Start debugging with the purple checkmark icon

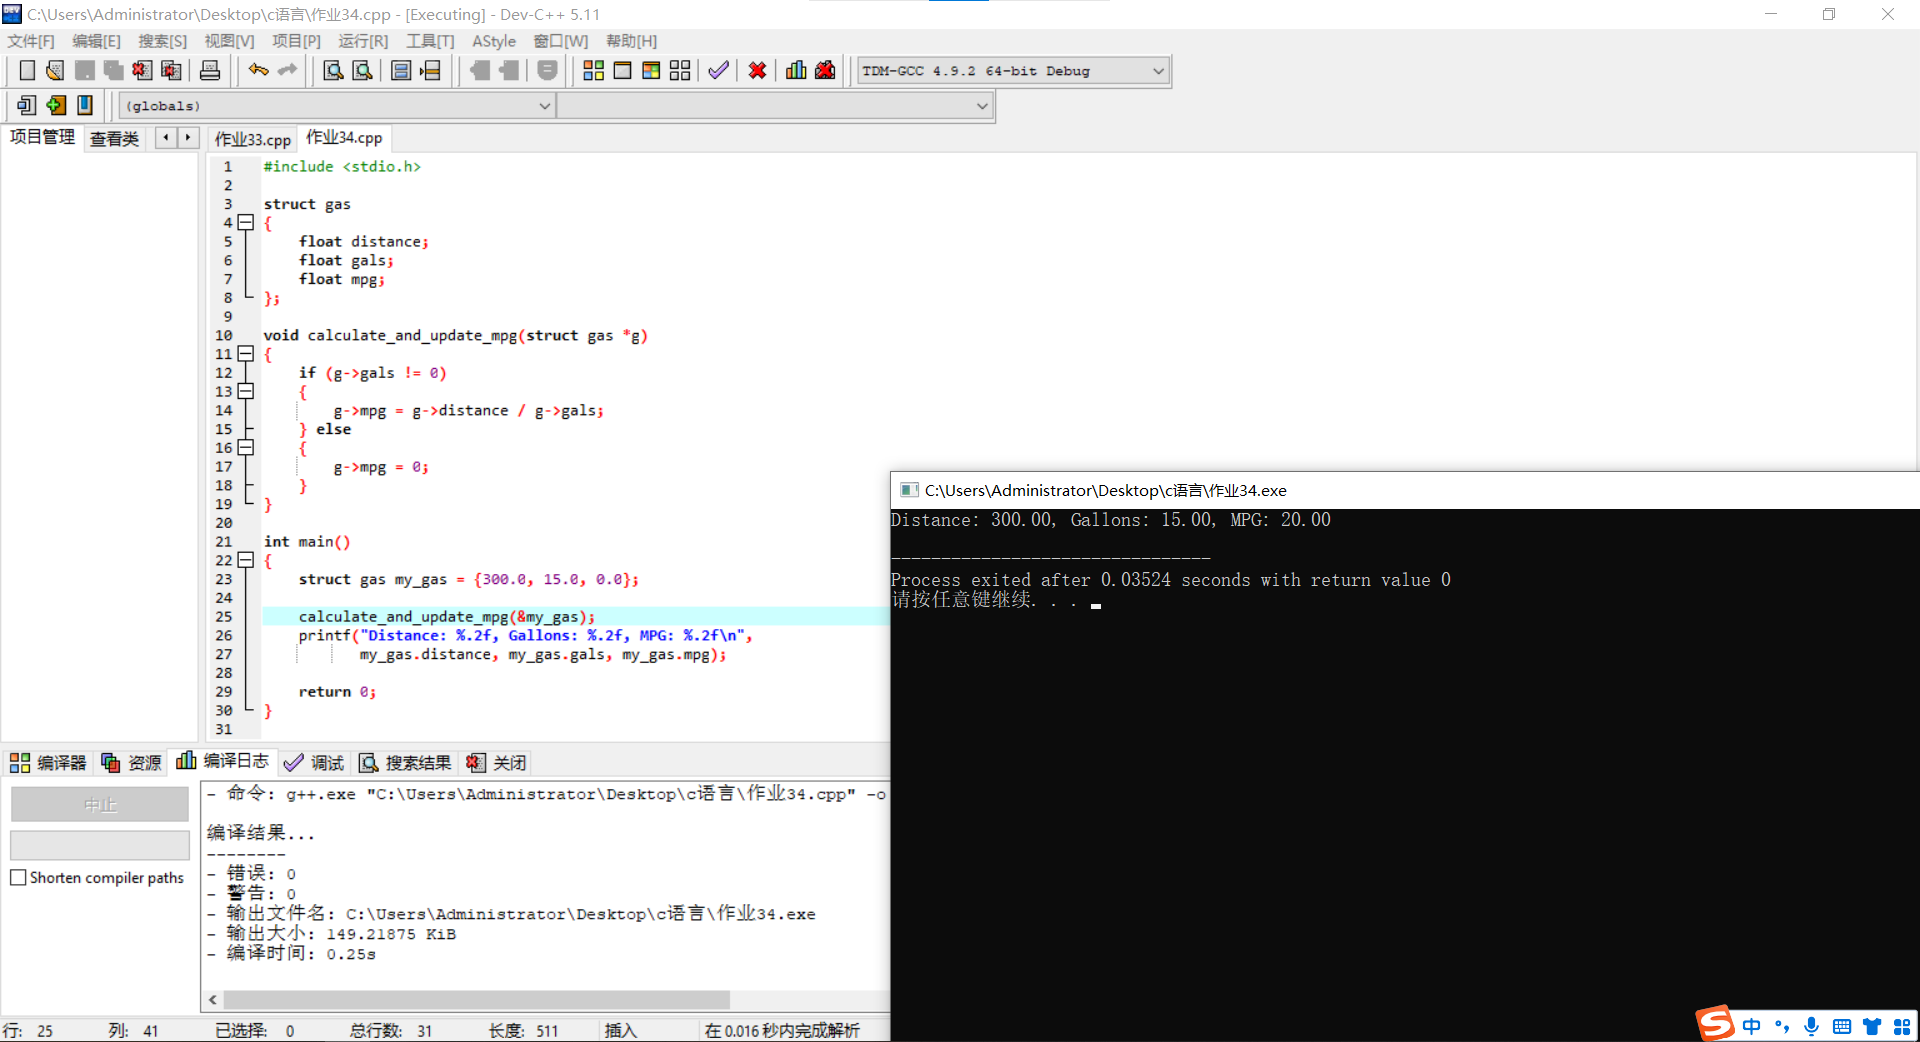click(x=718, y=70)
